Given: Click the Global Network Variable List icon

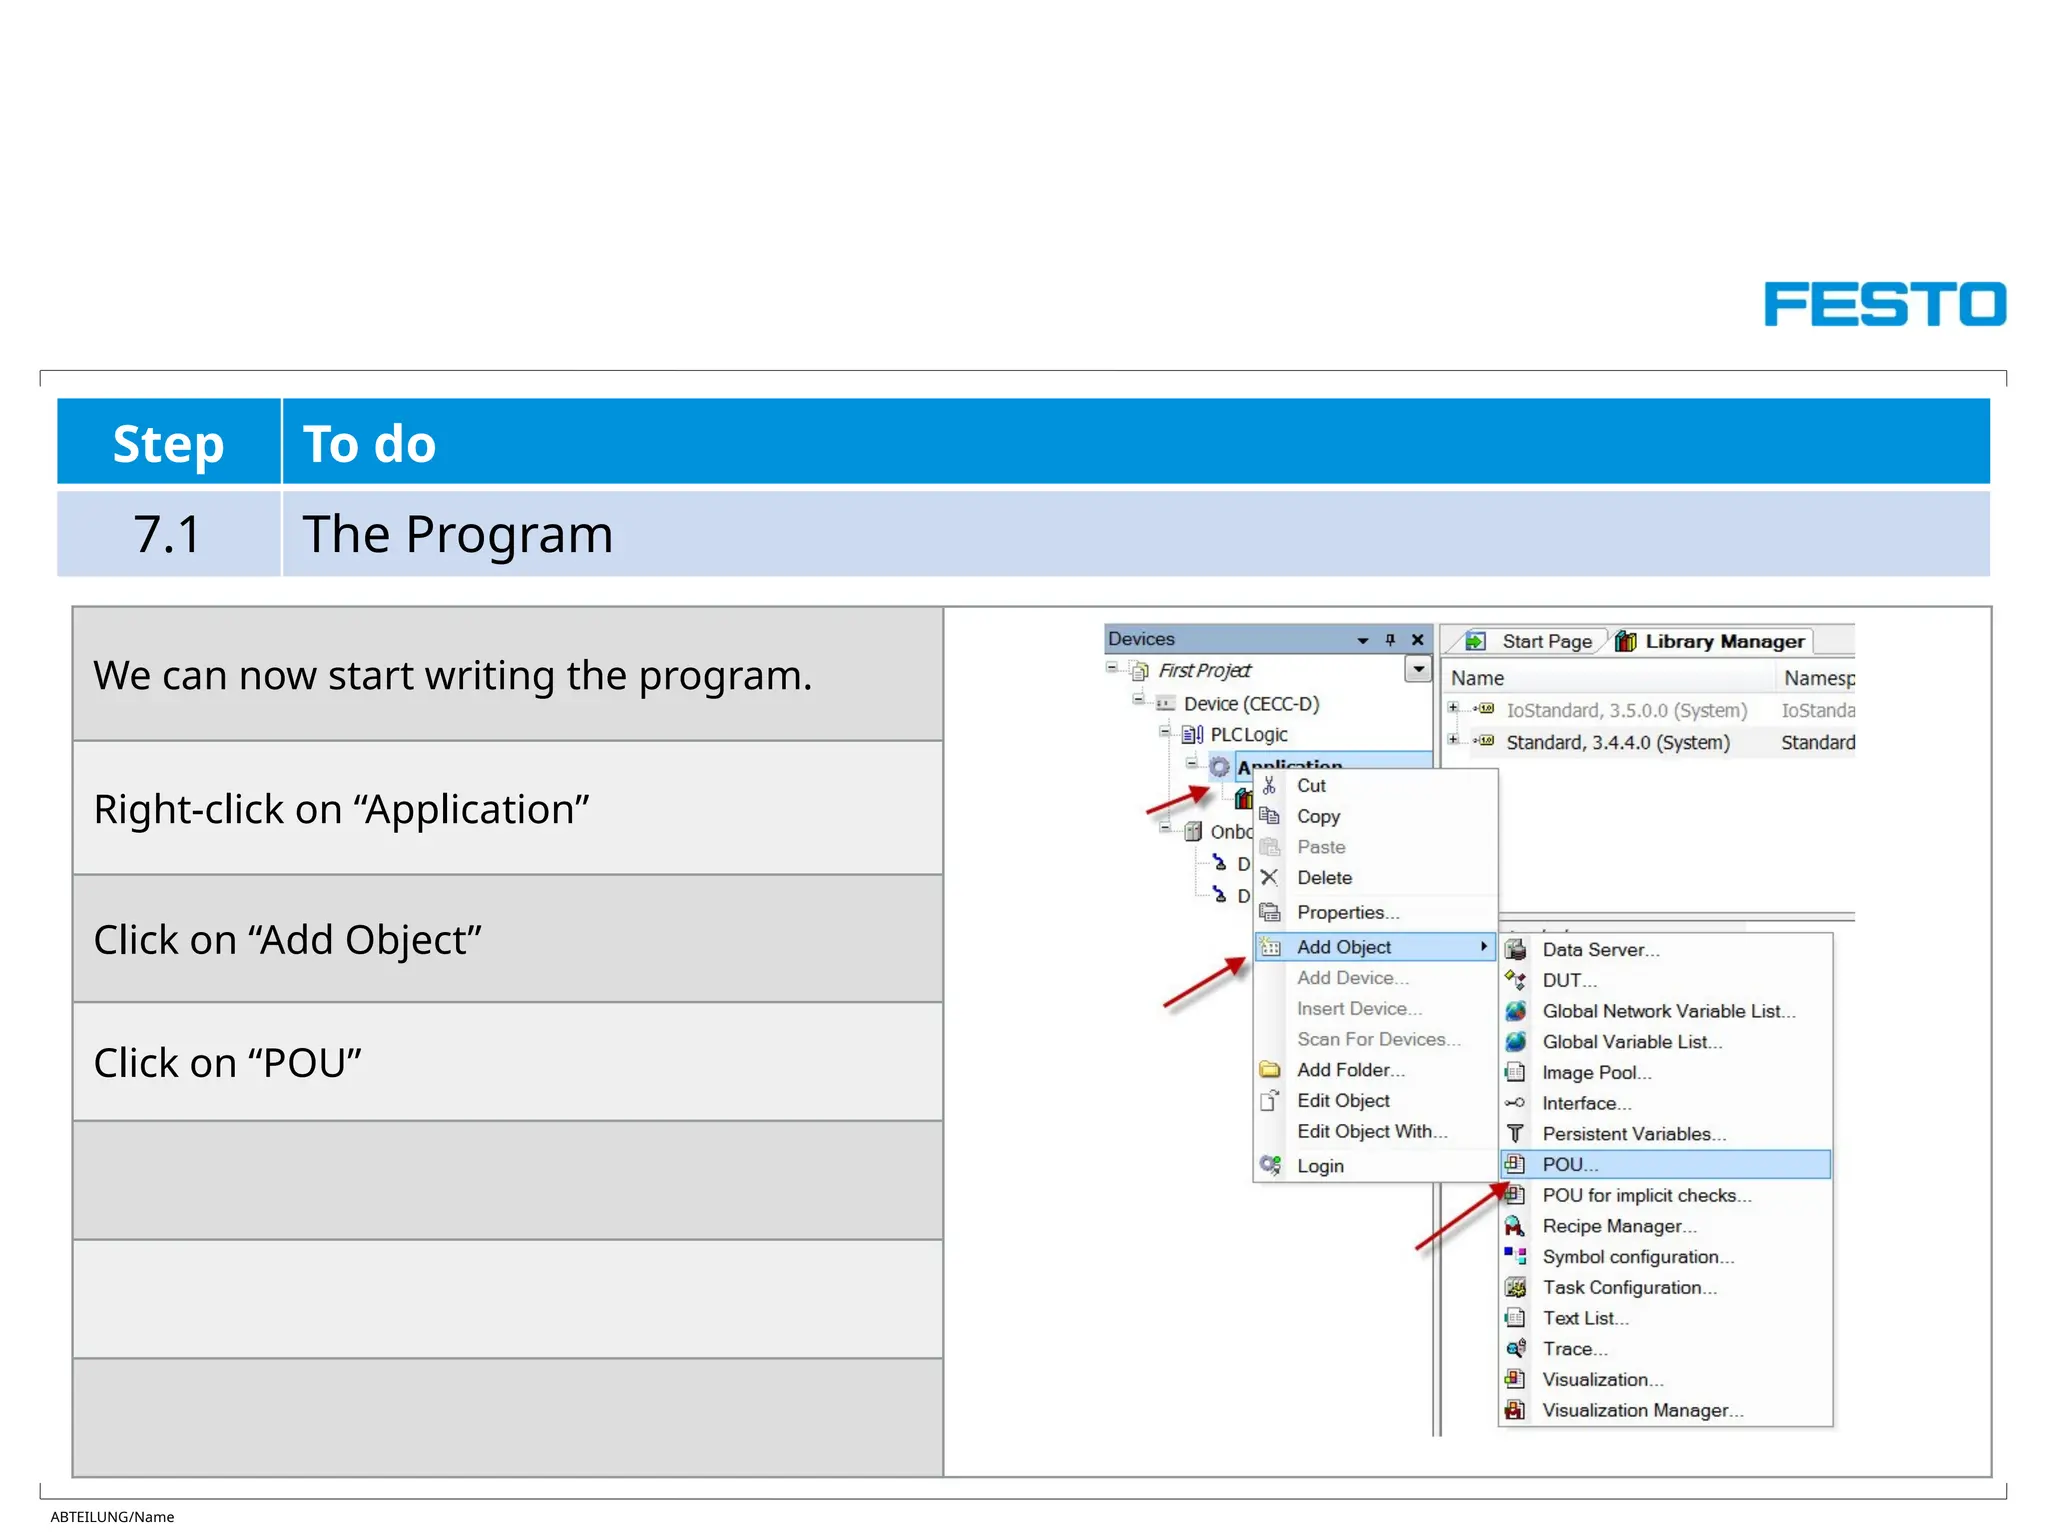Looking at the screenshot, I should [x=1515, y=1011].
